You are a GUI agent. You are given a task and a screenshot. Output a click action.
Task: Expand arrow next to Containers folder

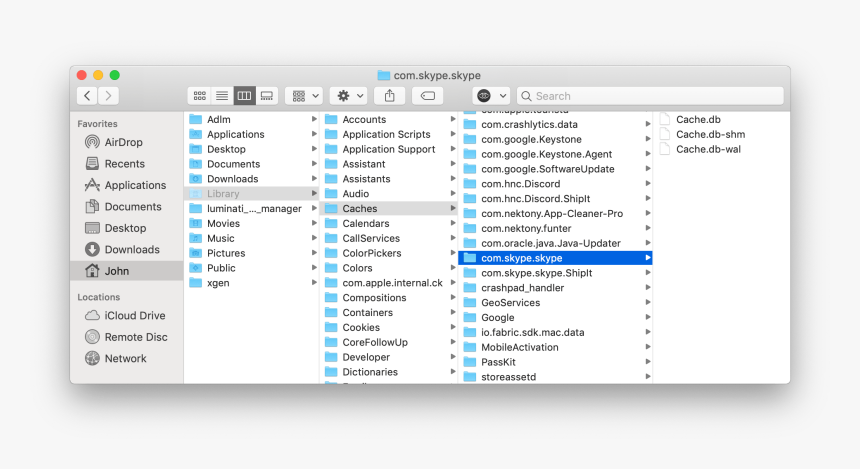click(453, 312)
